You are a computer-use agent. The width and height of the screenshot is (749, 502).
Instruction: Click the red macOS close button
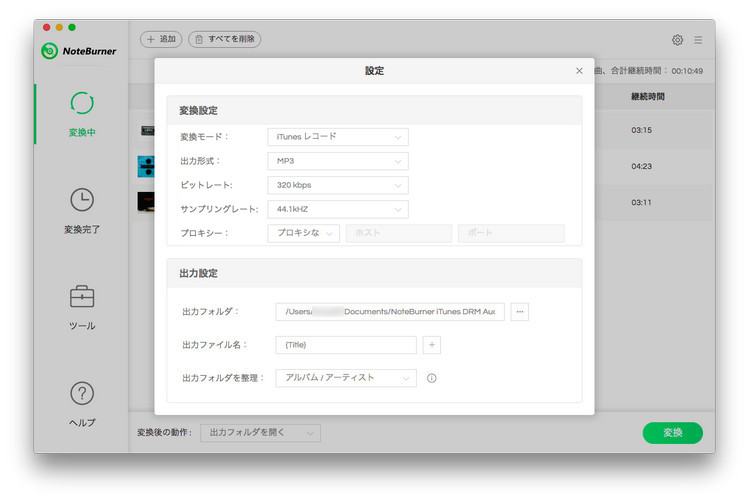pos(46,27)
